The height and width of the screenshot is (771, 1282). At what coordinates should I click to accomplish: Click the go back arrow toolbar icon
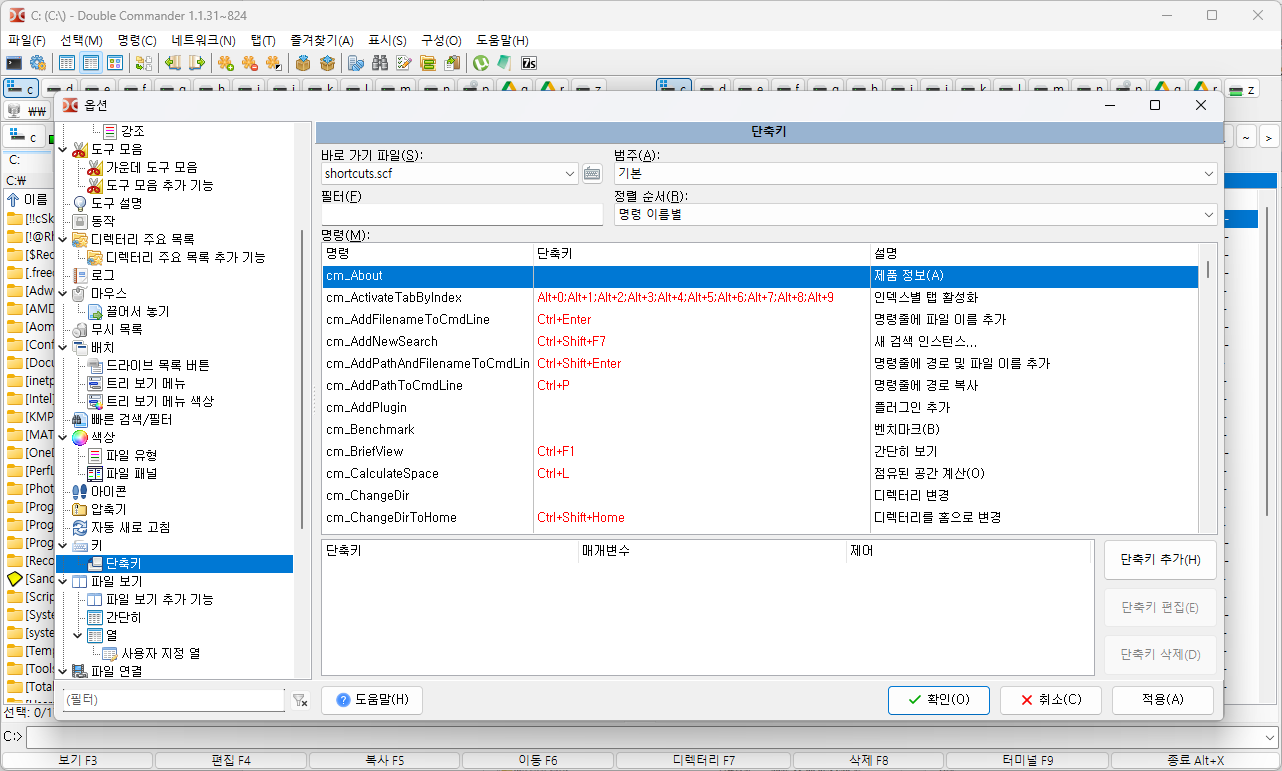pos(173,63)
